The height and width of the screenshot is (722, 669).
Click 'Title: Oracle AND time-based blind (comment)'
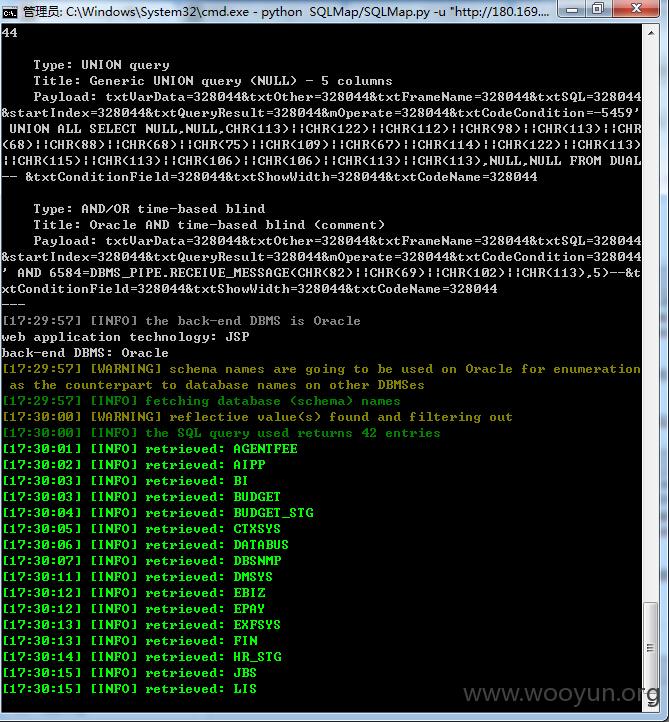pos(209,225)
